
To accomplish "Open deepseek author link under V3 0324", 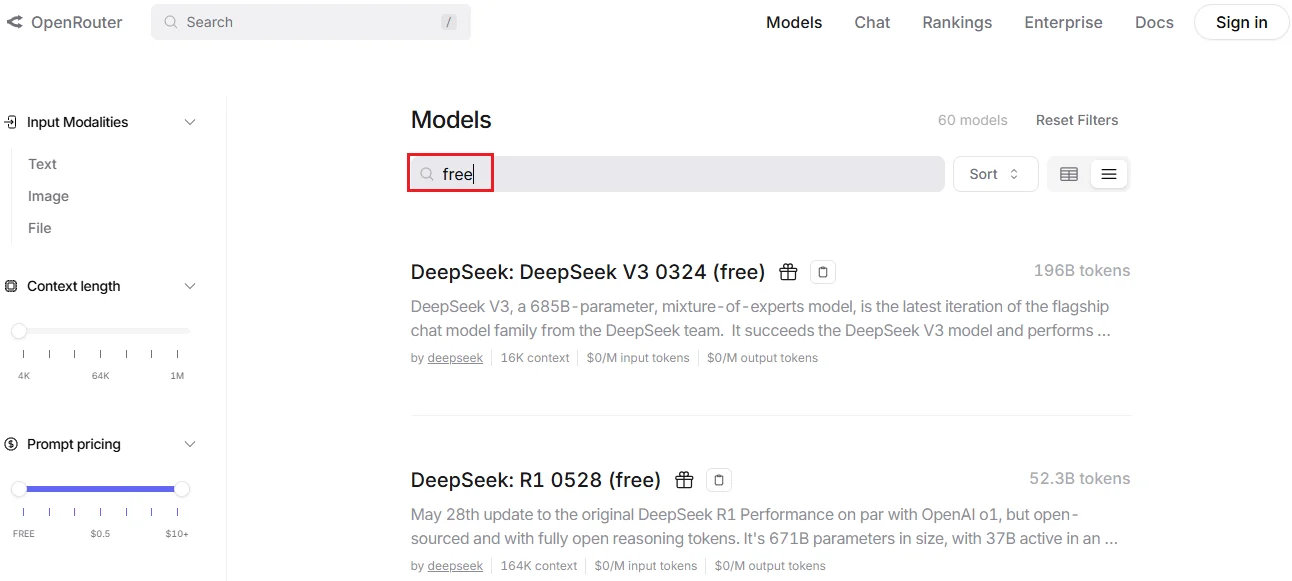I will (x=455, y=358).
